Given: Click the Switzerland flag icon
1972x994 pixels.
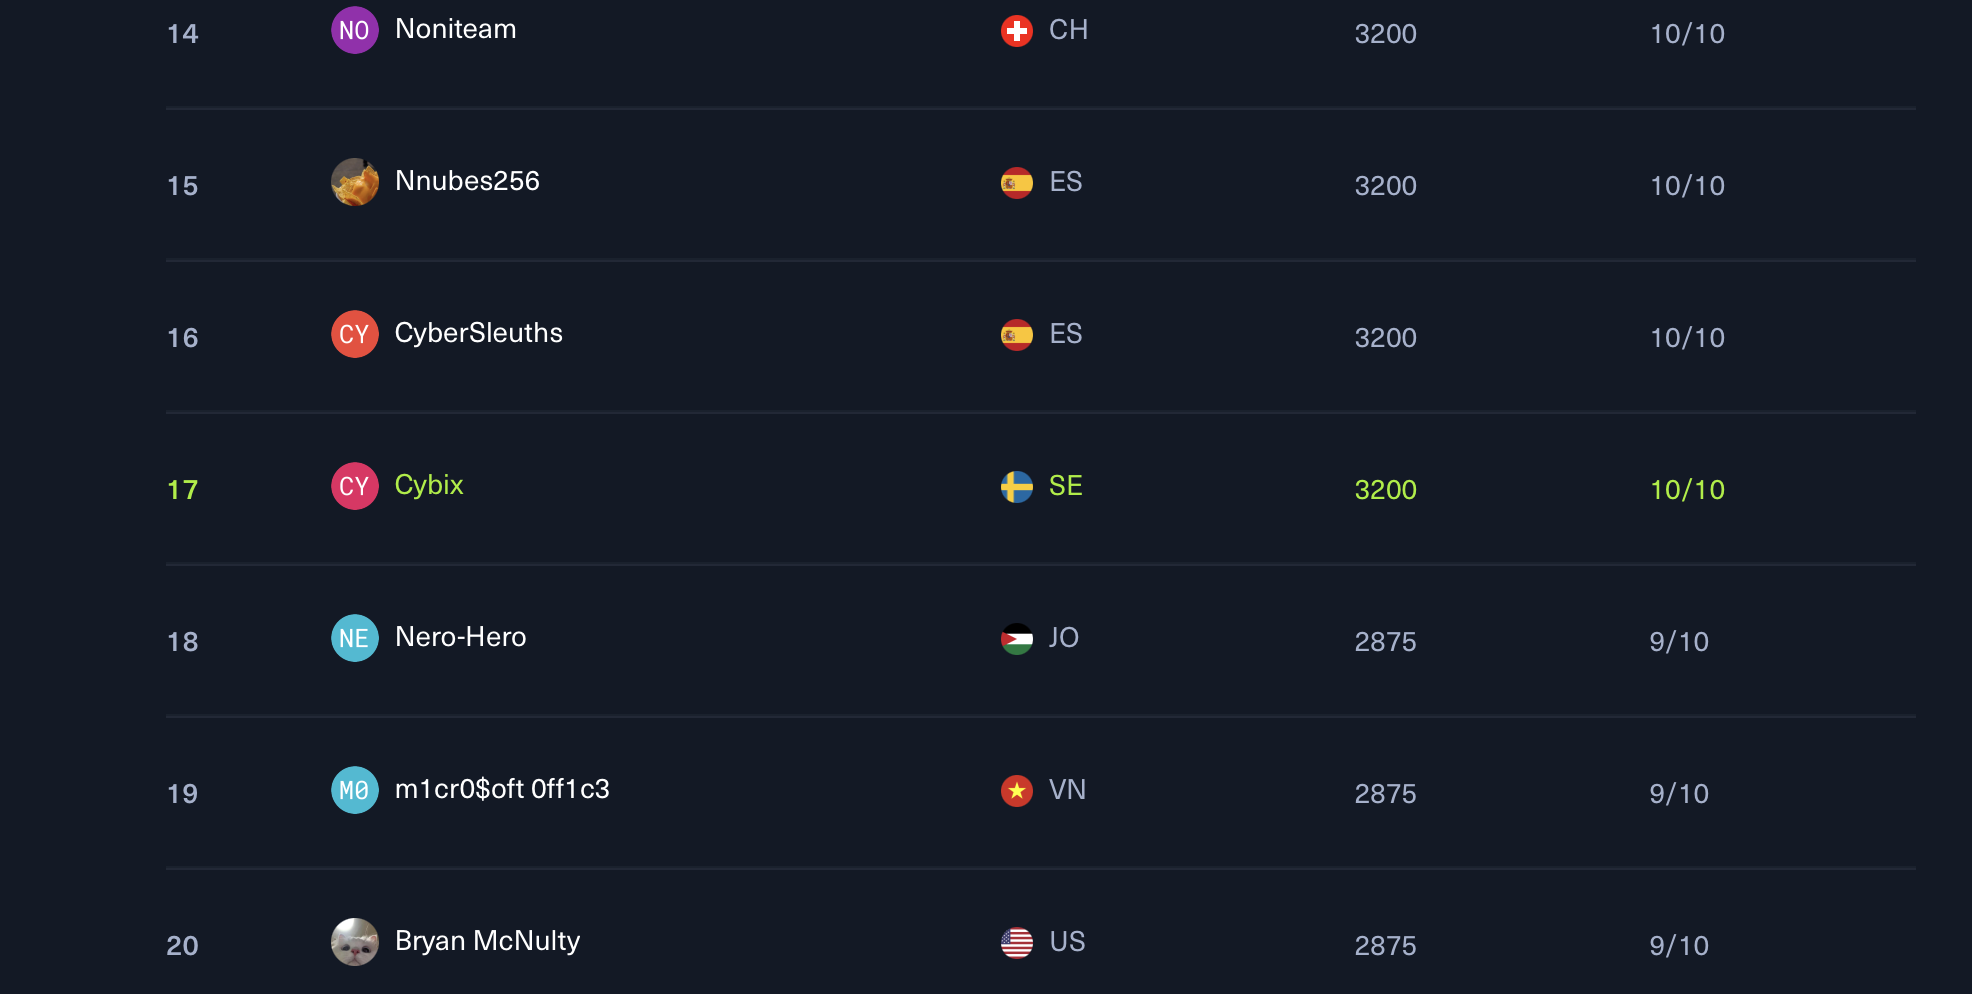Looking at the screenshot, I should [x=1016, y=31].
